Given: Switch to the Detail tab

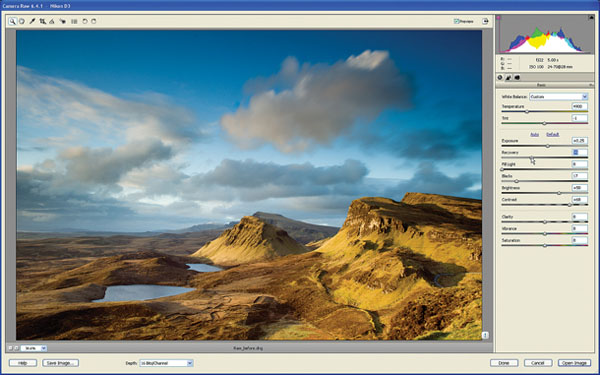Looking at the screenshot, I should [x=509, y=77].
